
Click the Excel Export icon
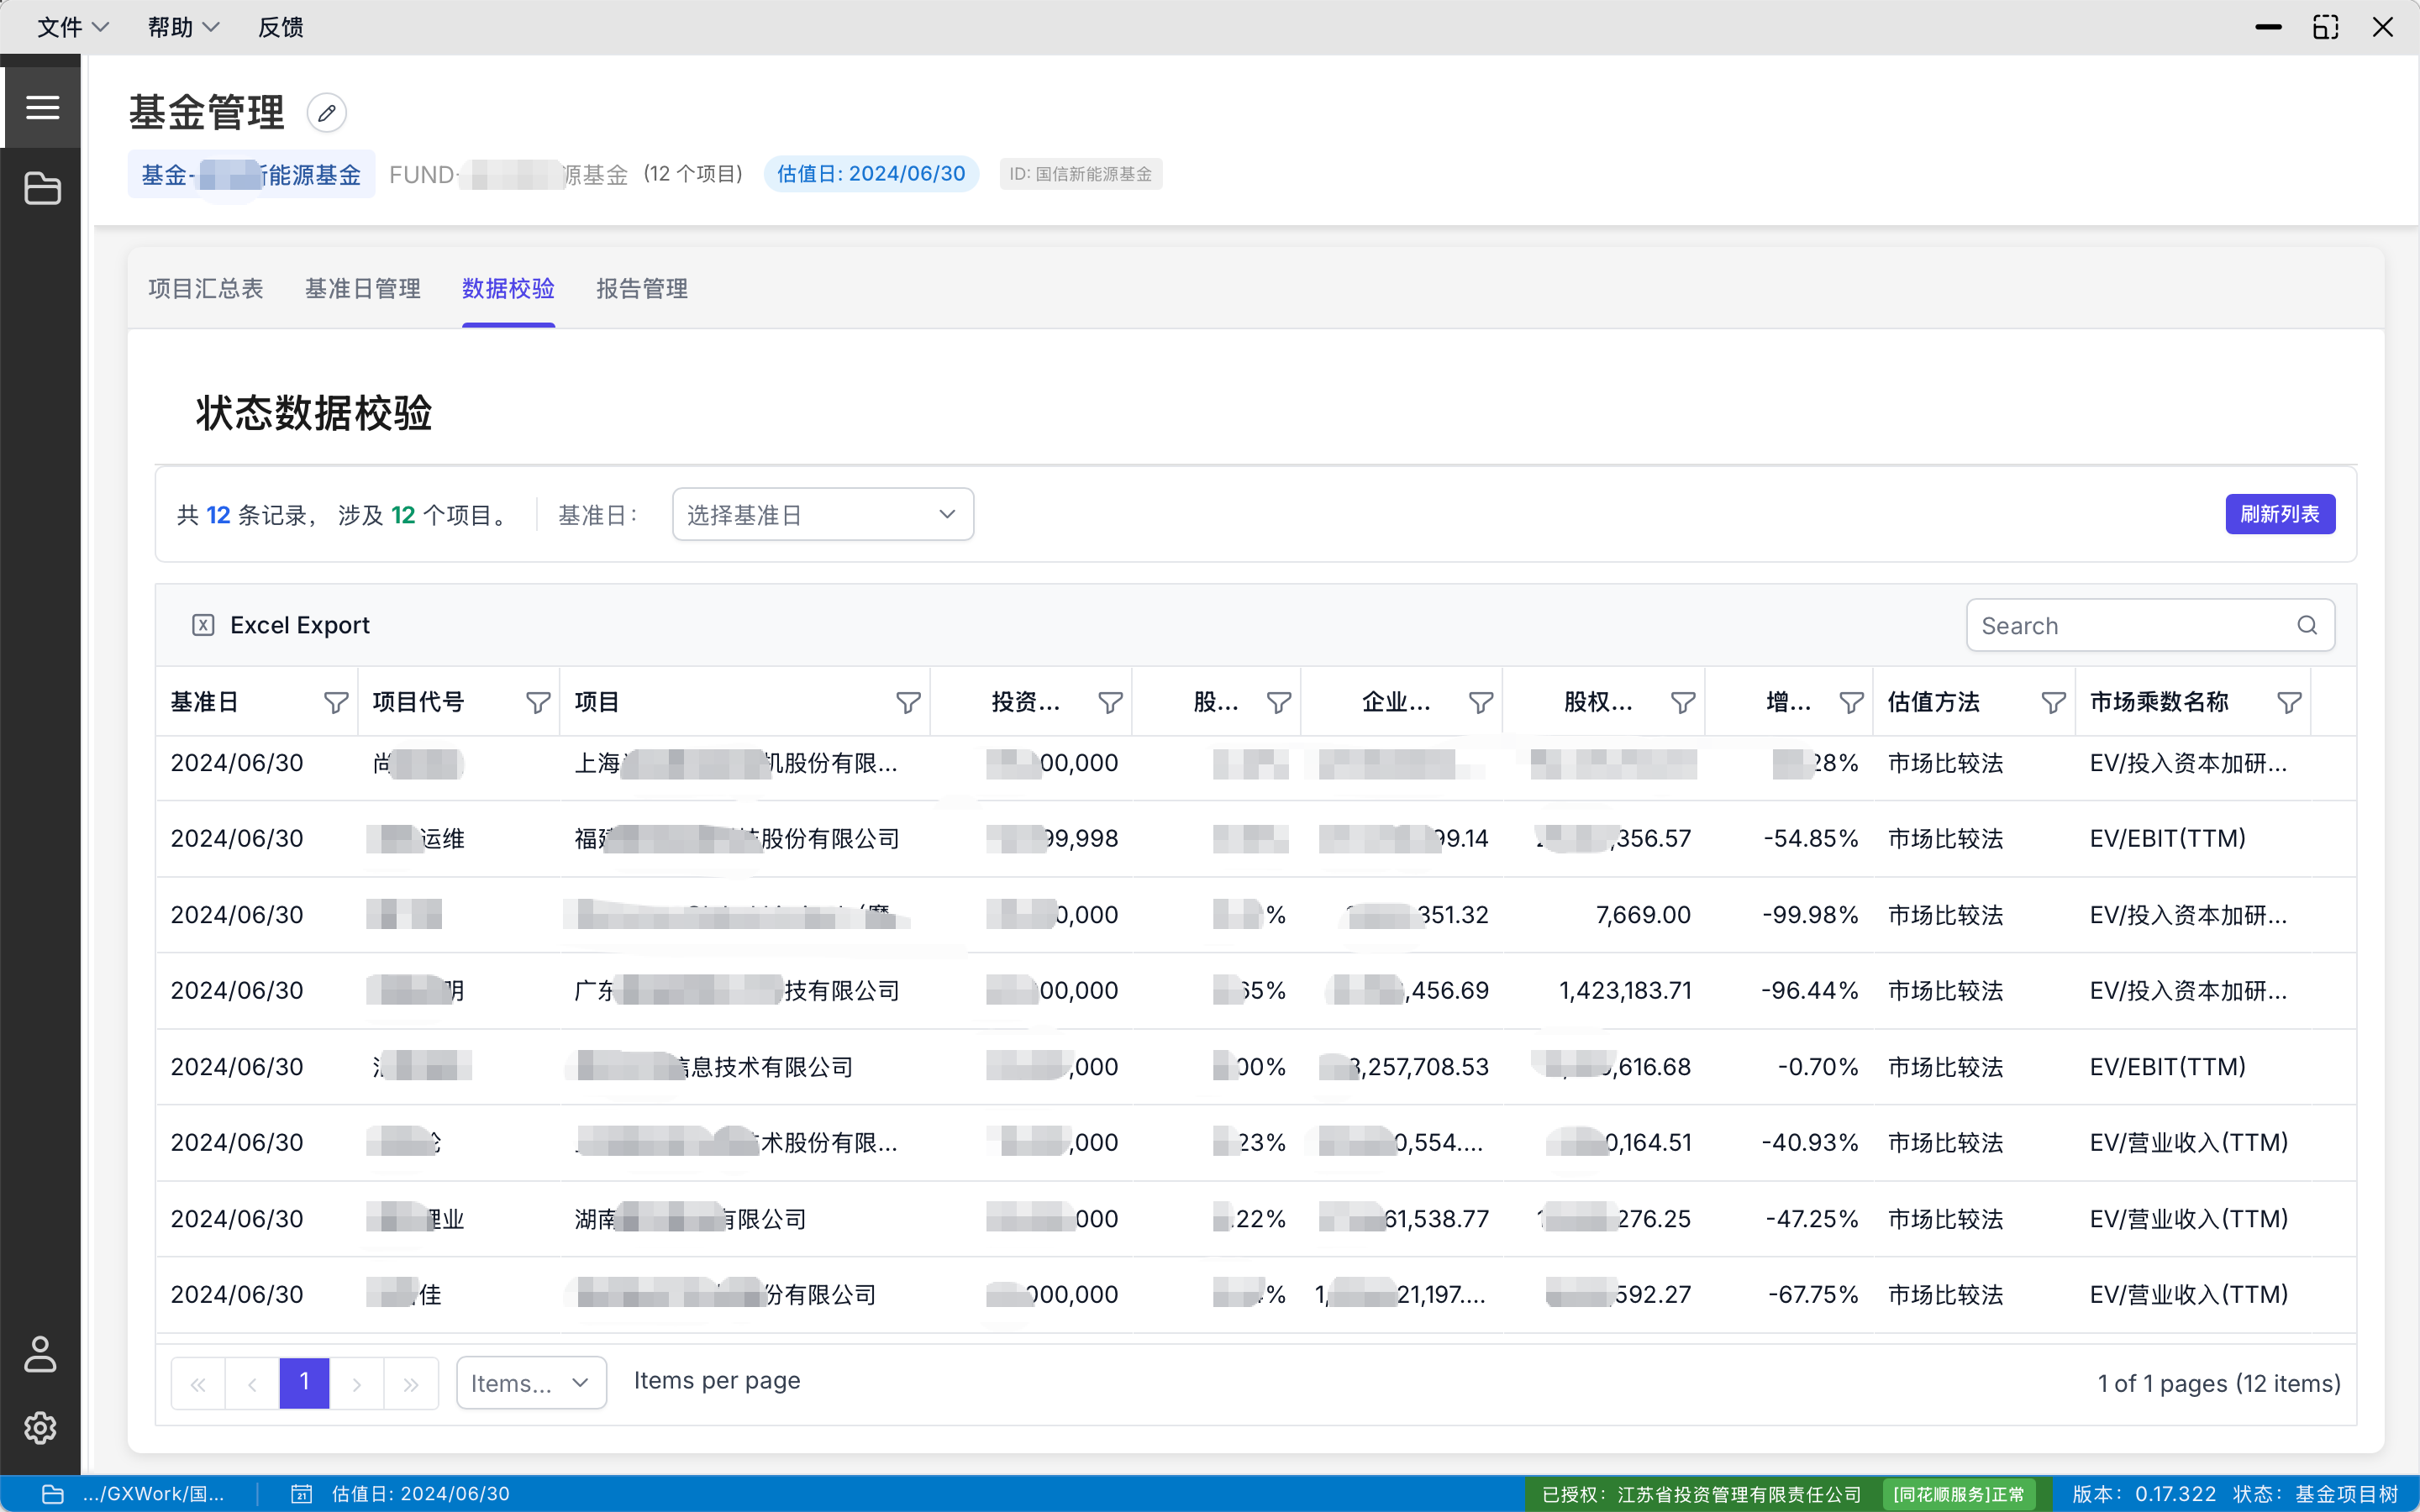pyautogui.click(x=203, y=625)
